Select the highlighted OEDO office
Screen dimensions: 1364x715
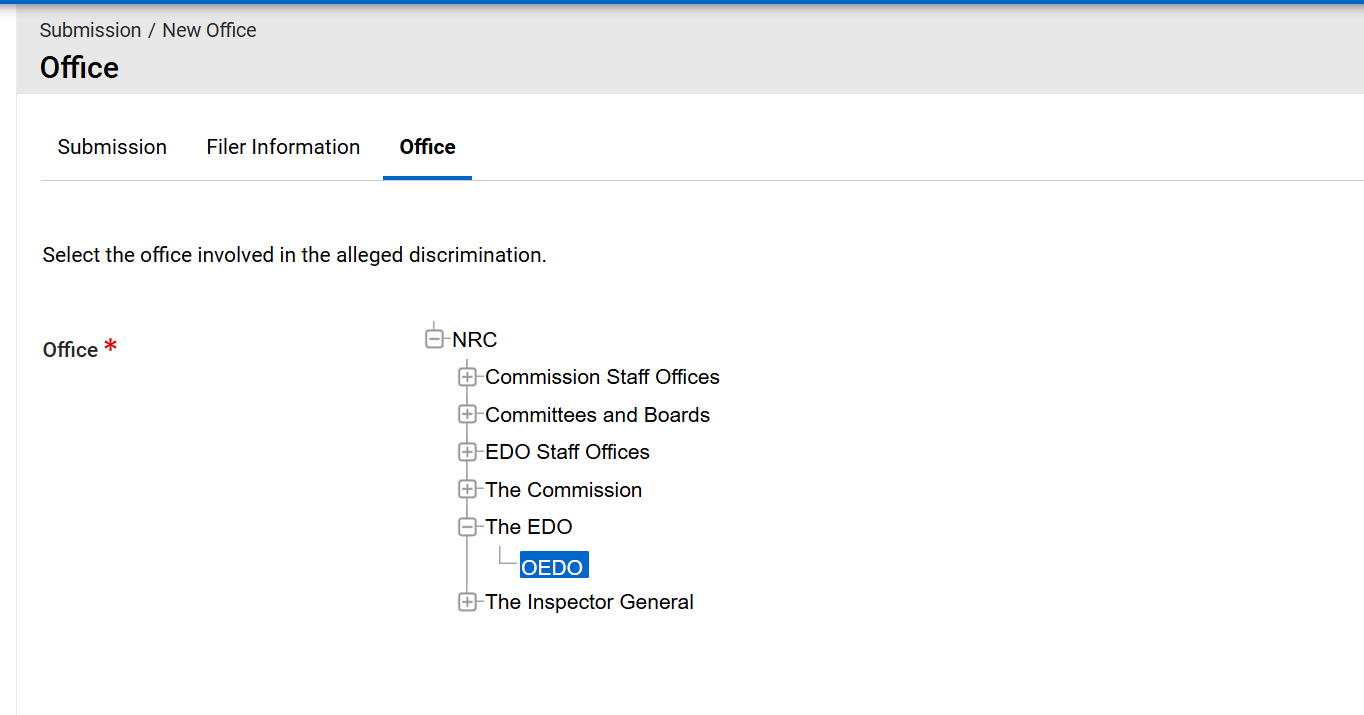pyautogui.click(x=552, y=567)
